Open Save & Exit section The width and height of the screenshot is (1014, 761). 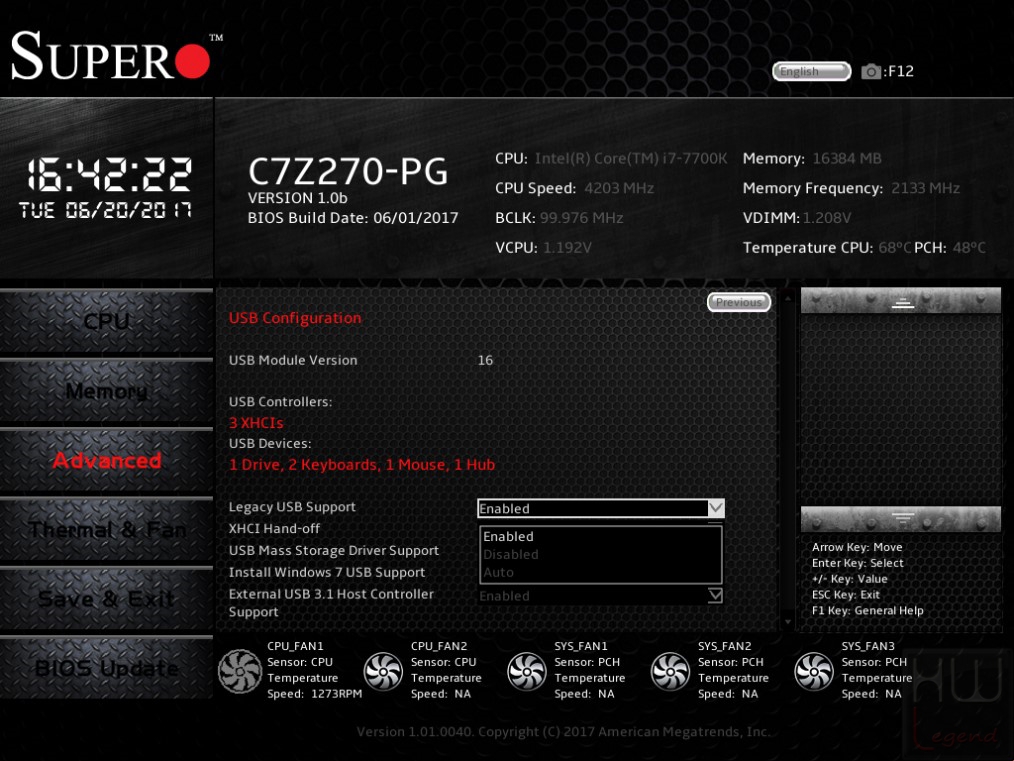[107, 599]
